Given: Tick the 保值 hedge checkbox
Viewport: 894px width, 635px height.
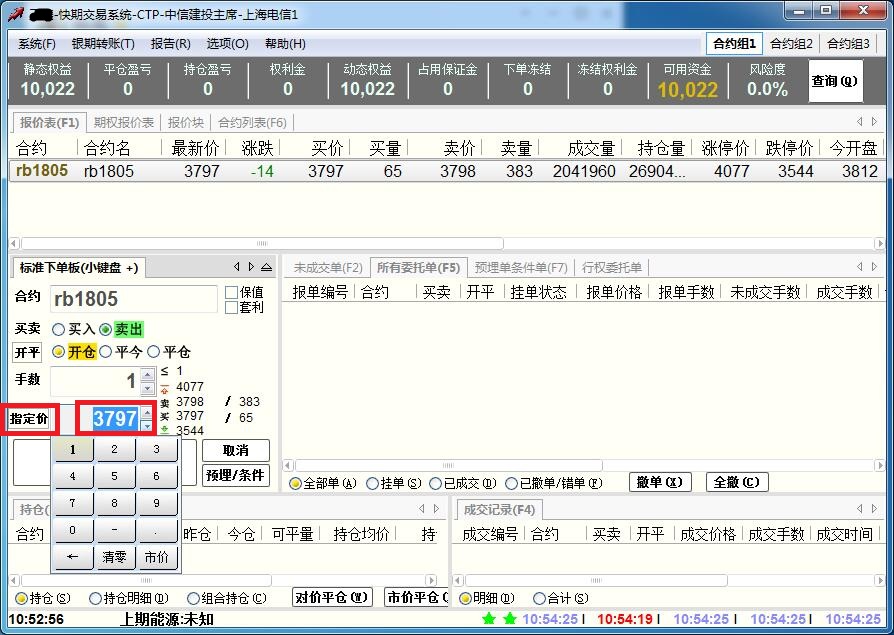Looking at the screenshot, I should pos(231,292).
